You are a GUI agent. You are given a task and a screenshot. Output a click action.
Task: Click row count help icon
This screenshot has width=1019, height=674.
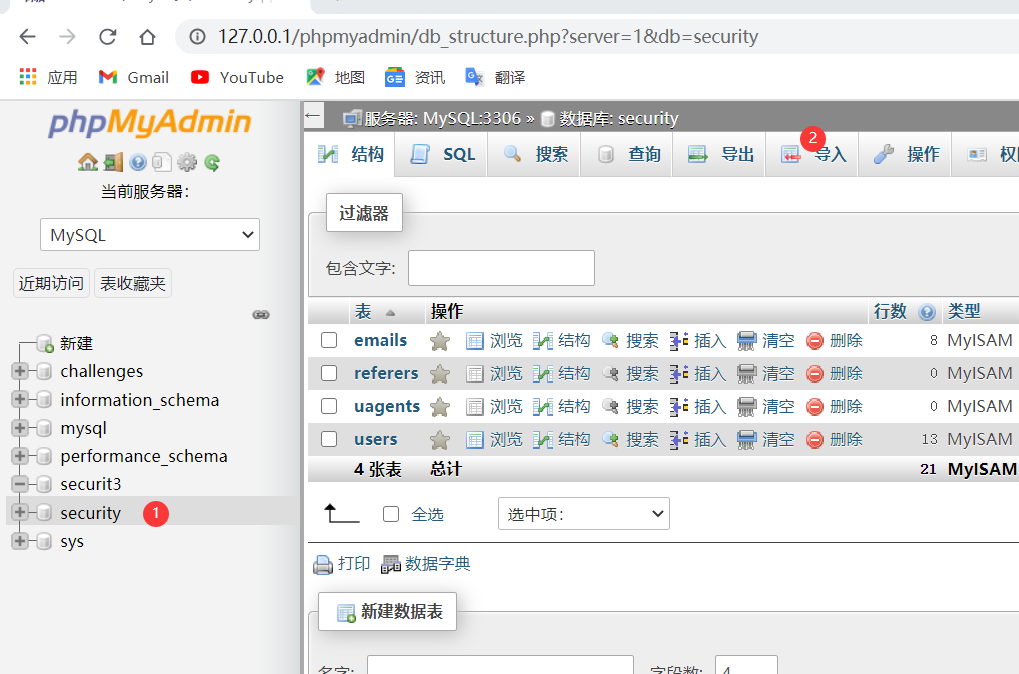927,313
